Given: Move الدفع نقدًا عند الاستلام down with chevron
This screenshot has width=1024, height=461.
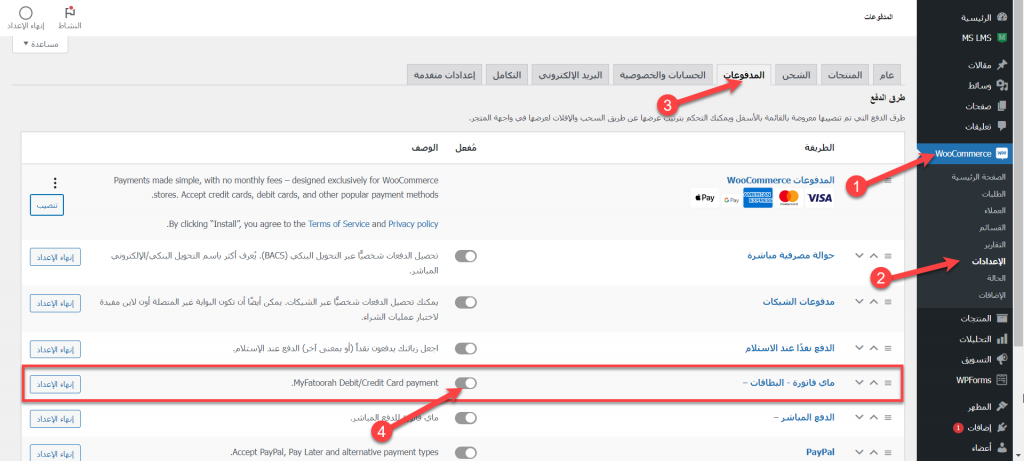Looking at the screenshot, I should (859, 348).
